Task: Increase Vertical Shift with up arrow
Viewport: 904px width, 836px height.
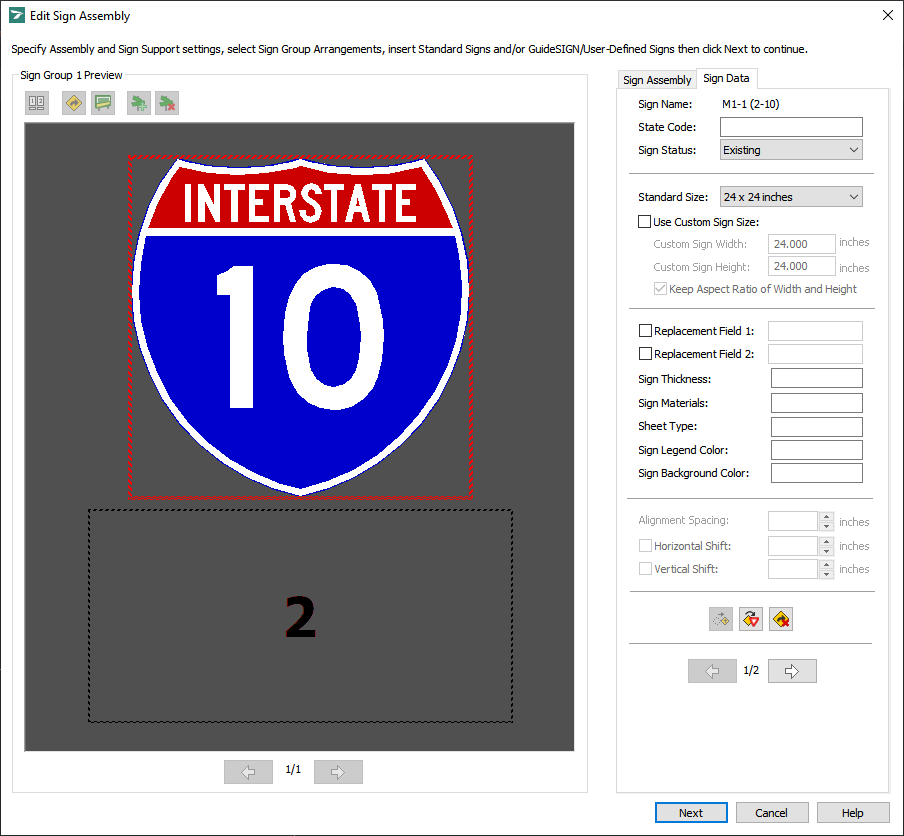Action: click(827, 564)
